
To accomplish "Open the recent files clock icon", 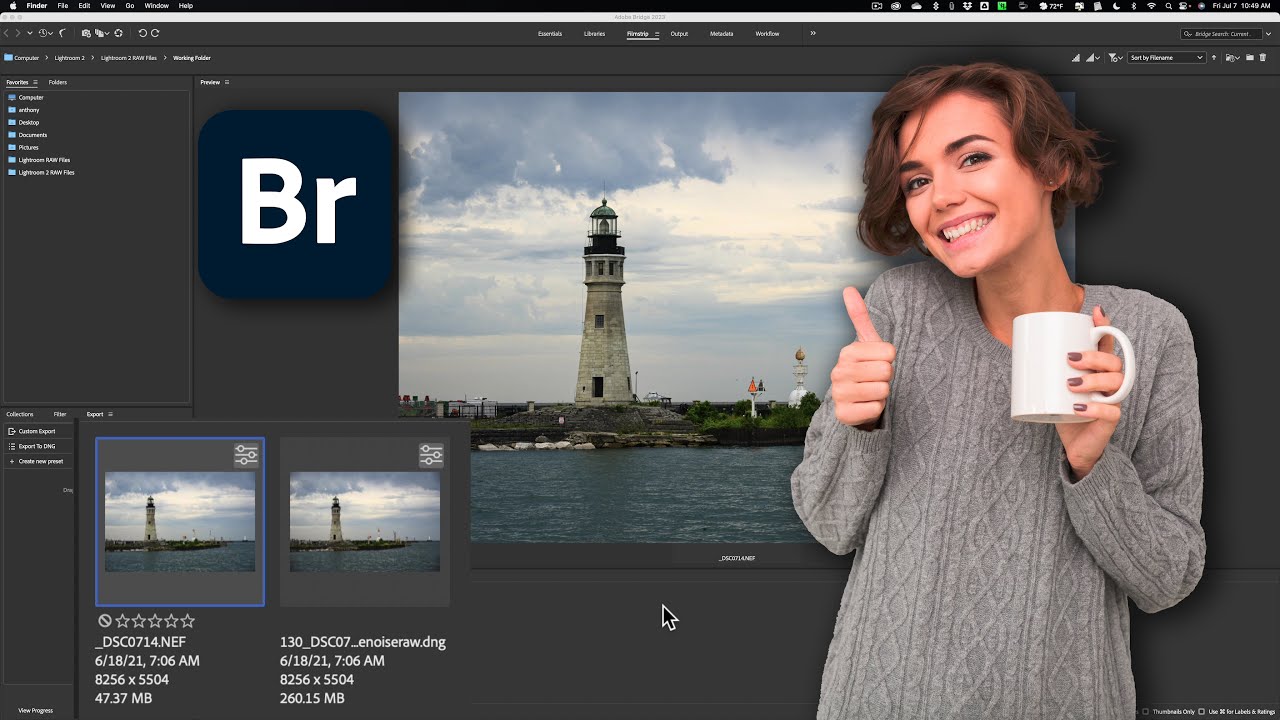I will pos(45,33).
